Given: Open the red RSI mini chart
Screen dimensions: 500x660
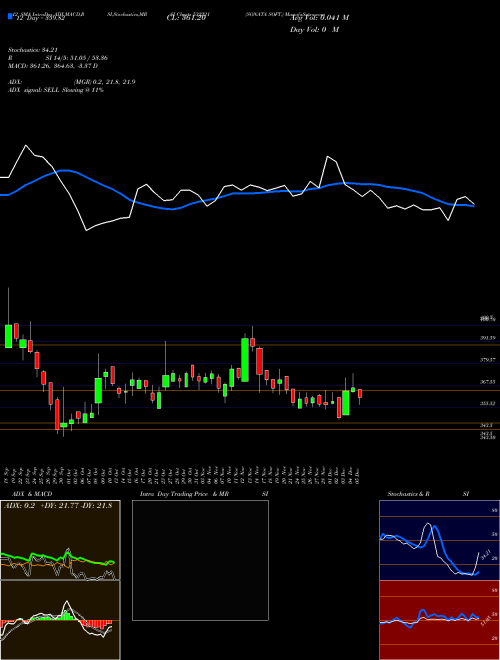Looking at the screenshot, I should 439,620.
